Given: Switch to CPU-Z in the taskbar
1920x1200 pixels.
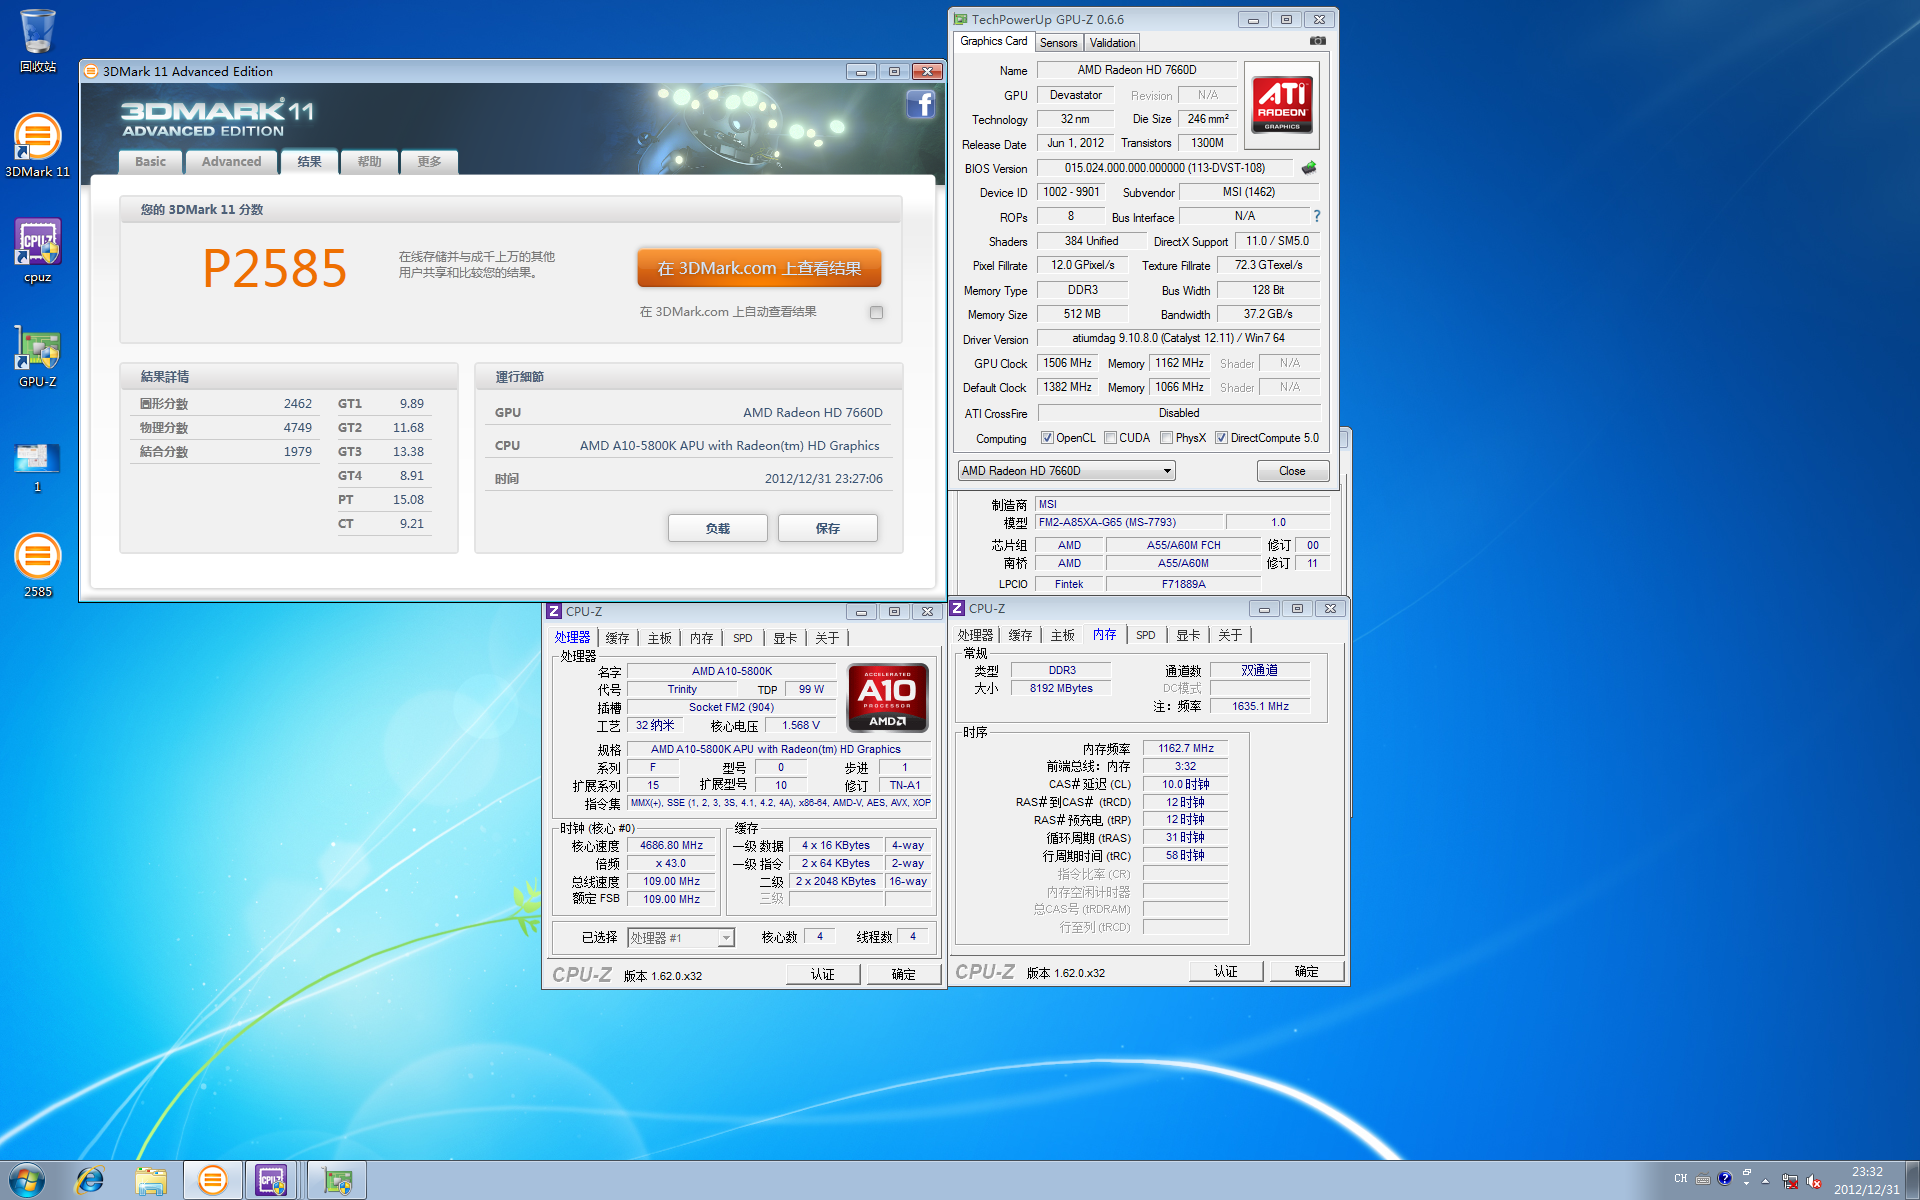Looking at the screenshot, I should [272, 1181].
